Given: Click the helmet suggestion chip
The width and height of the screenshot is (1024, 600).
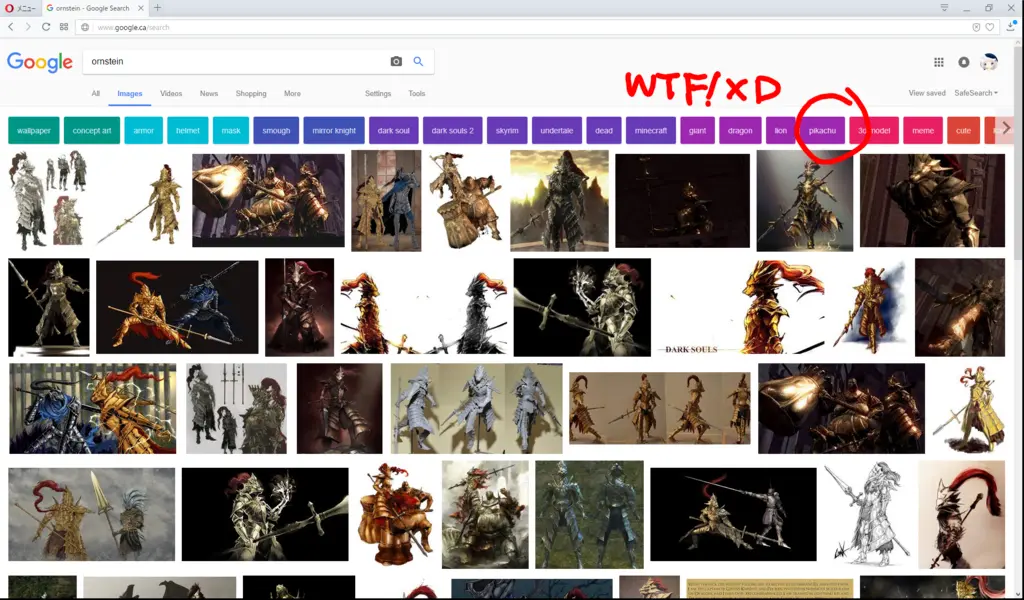Looking at the screenshot, I should pos(187,131).
